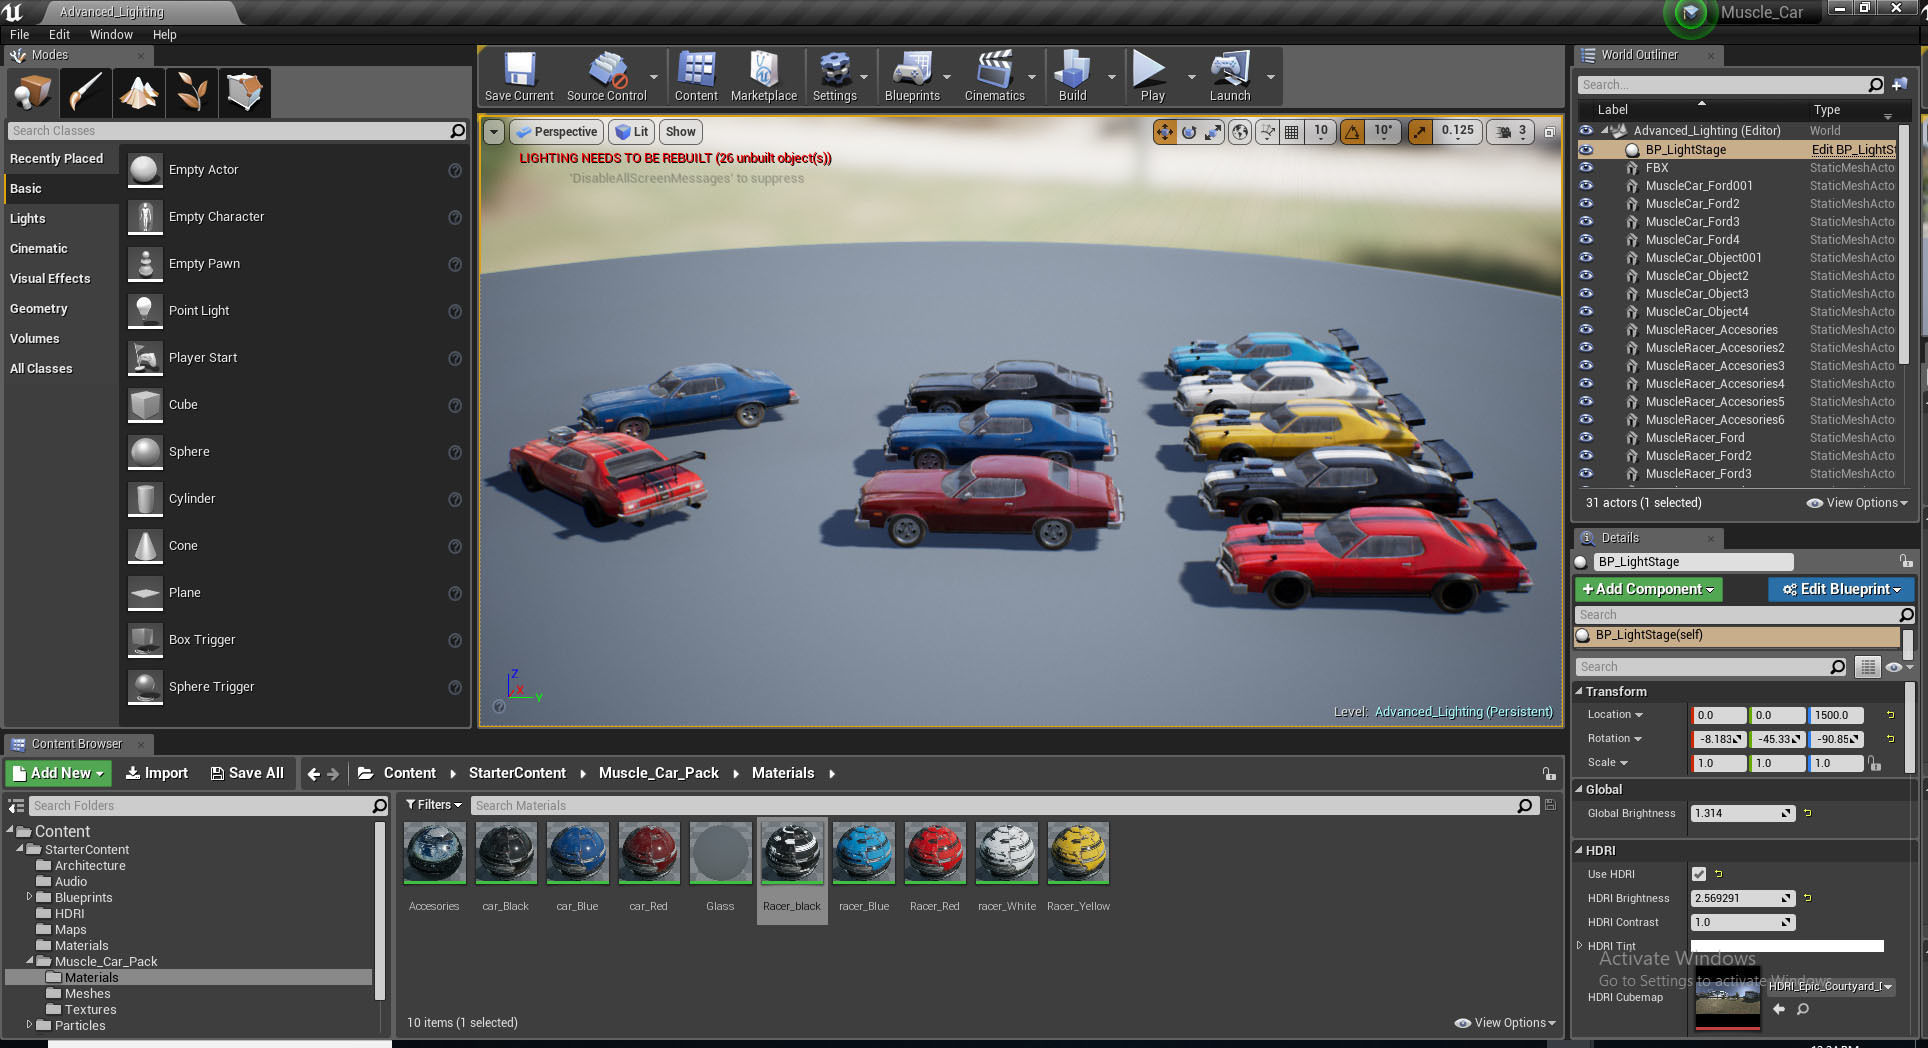
Task: Toggle visibility of MuscleRacer_Ford3
Action: 1586,473
